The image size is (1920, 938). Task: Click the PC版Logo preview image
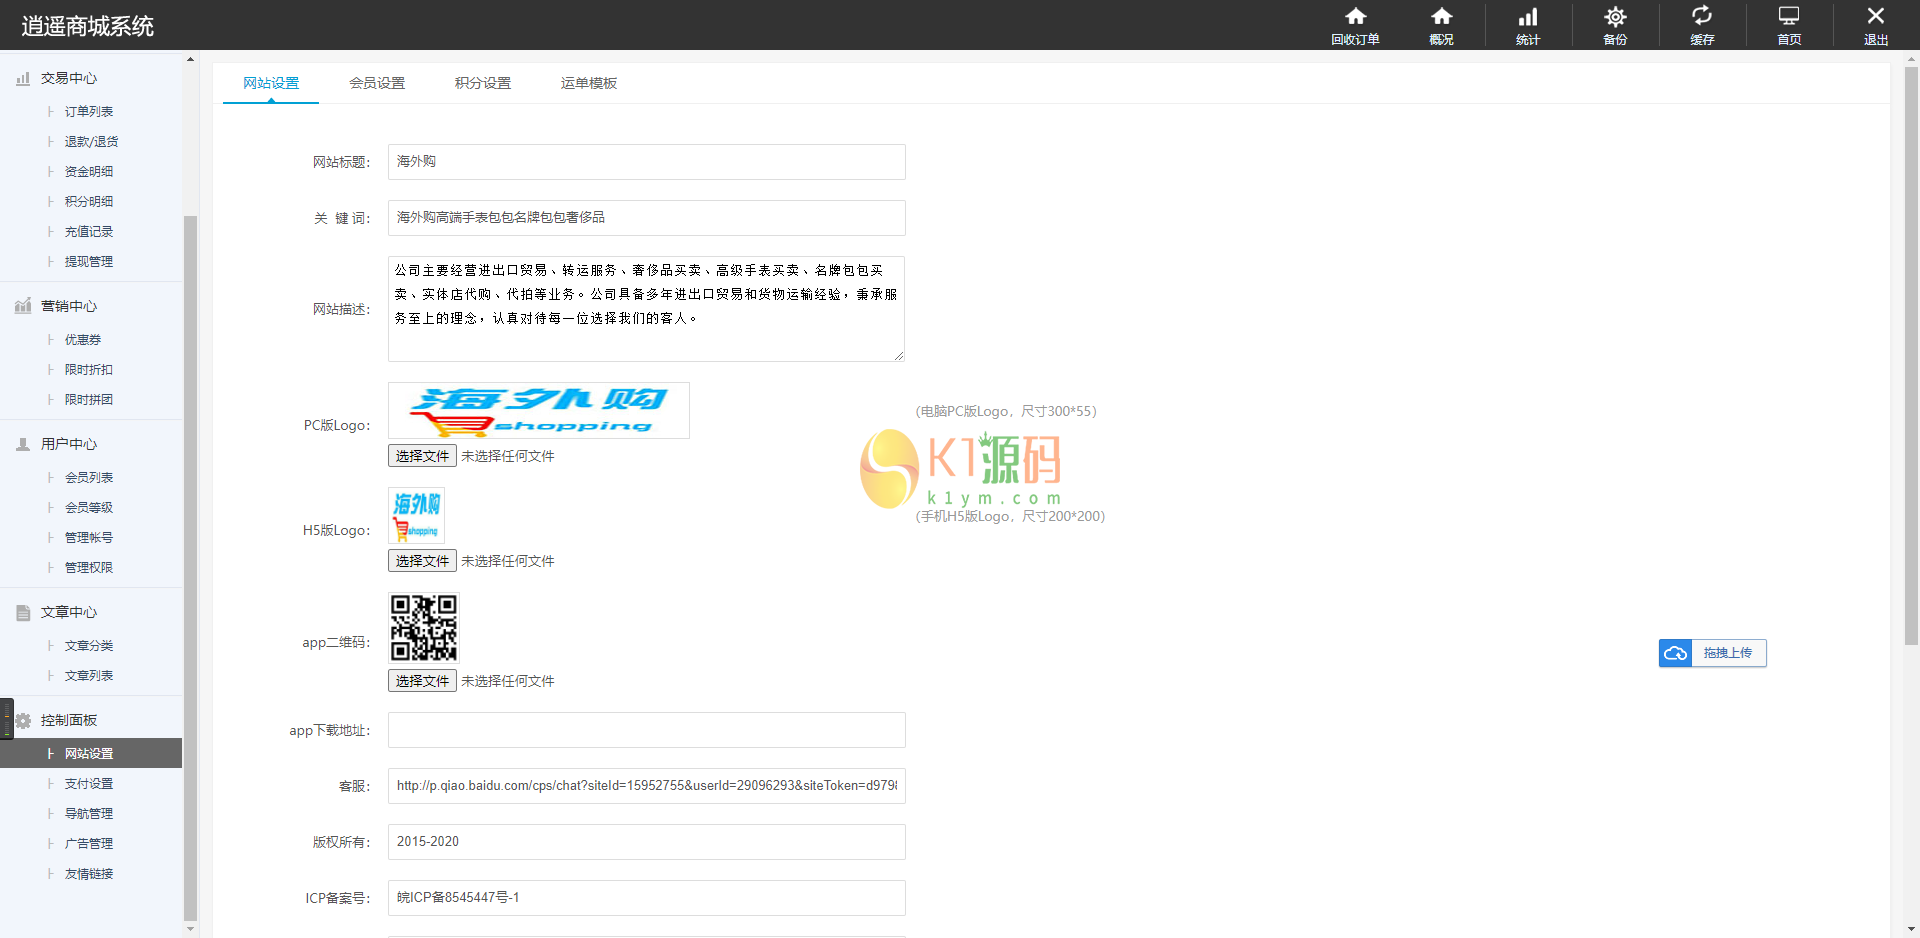(x=539, y=410)
